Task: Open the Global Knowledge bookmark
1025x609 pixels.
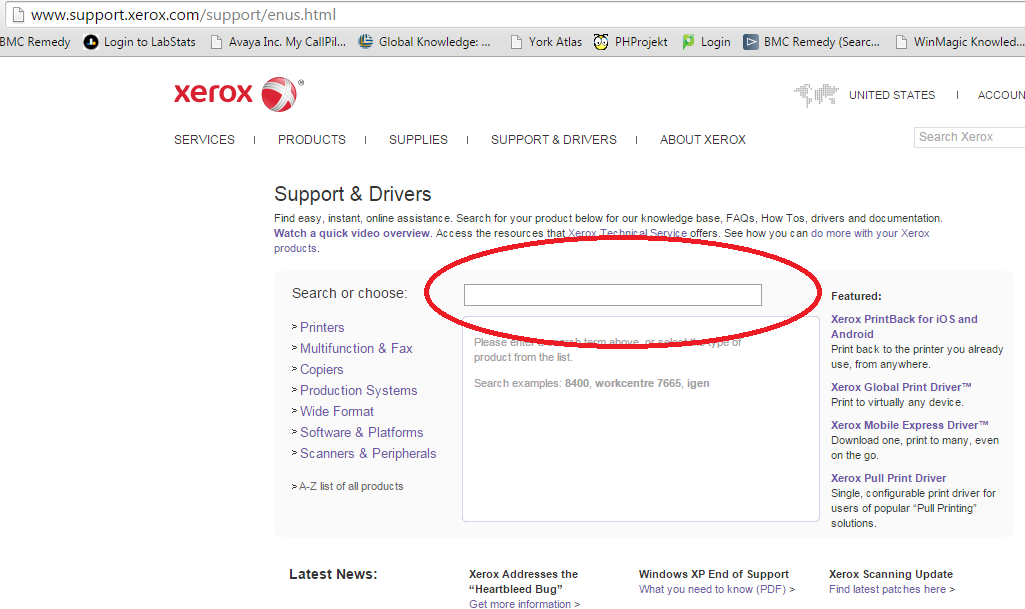Action: pyautogui.click(x=425, y=42)
